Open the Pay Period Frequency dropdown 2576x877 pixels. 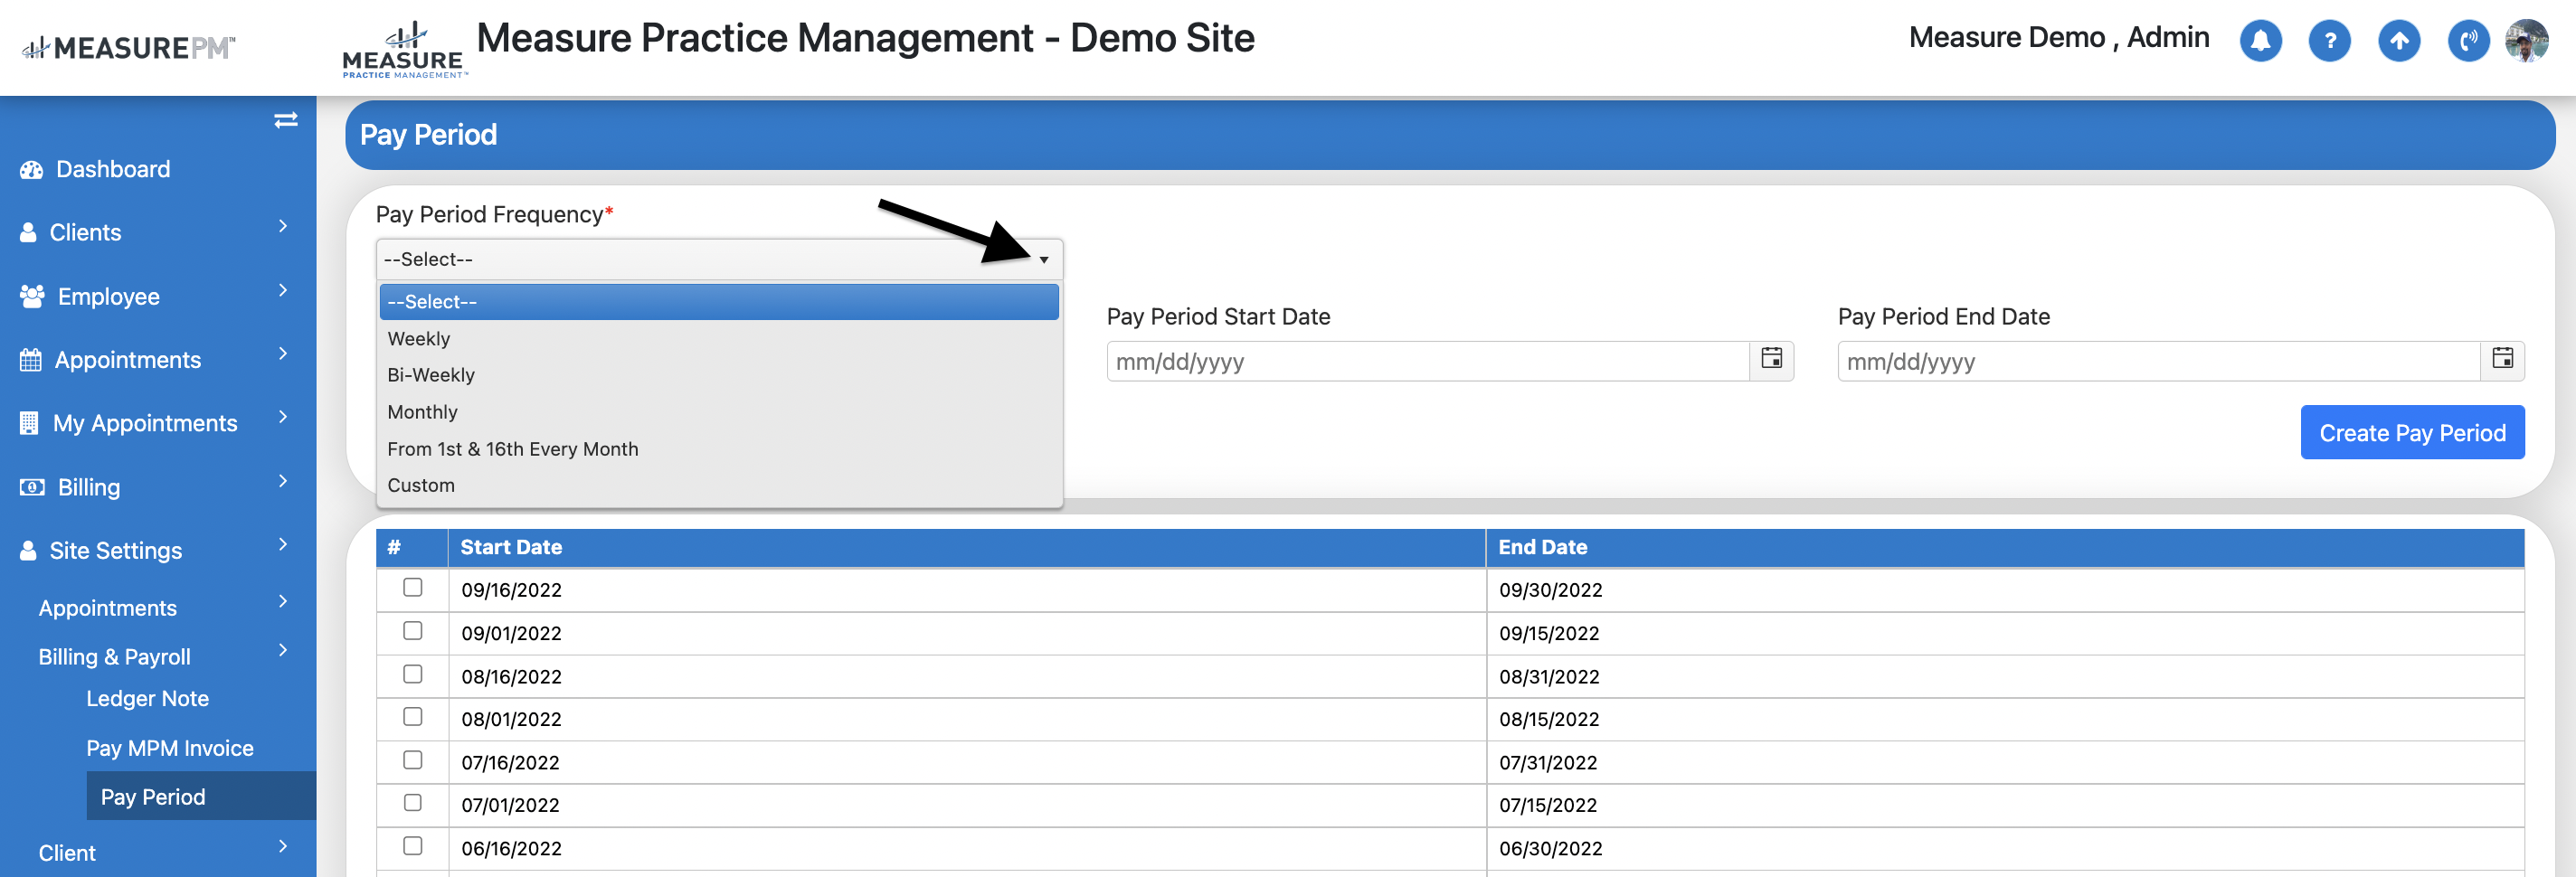click(x=719, y=259)
